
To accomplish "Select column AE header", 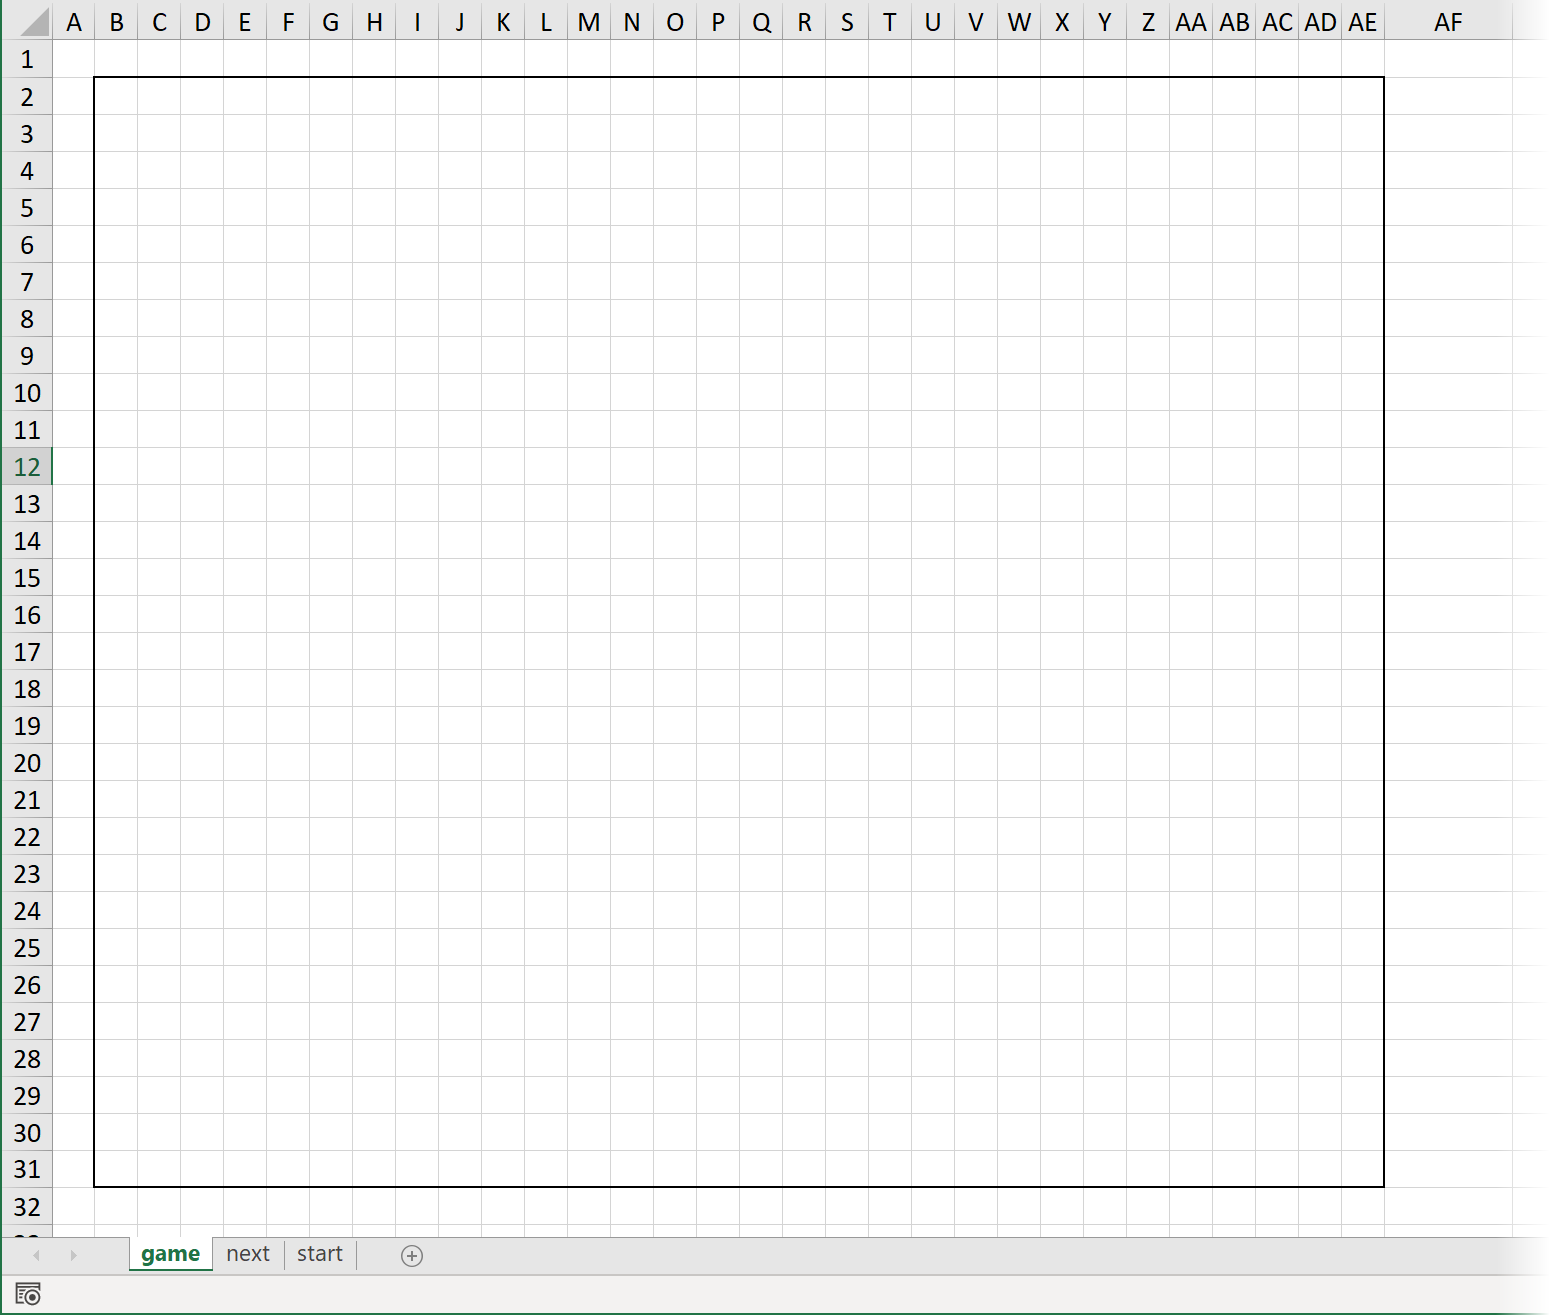I will (1364, 22).
